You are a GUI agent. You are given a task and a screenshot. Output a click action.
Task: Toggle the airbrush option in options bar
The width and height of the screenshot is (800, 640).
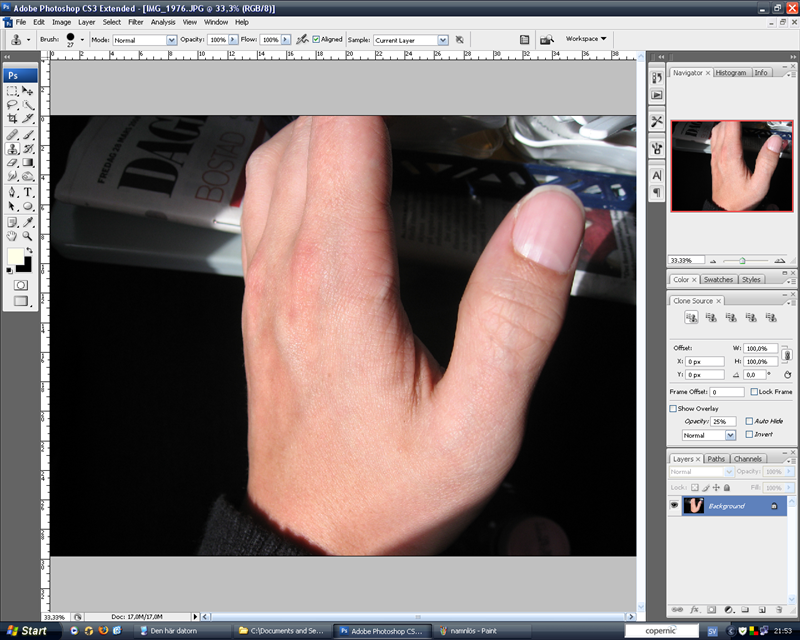point(302,39)
